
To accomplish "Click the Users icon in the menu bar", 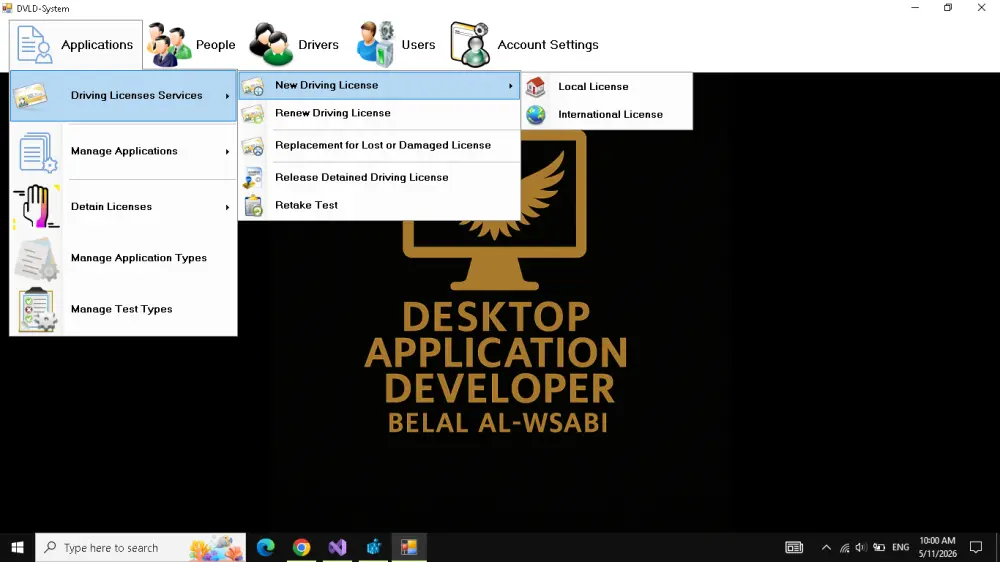I will point(376,44).
